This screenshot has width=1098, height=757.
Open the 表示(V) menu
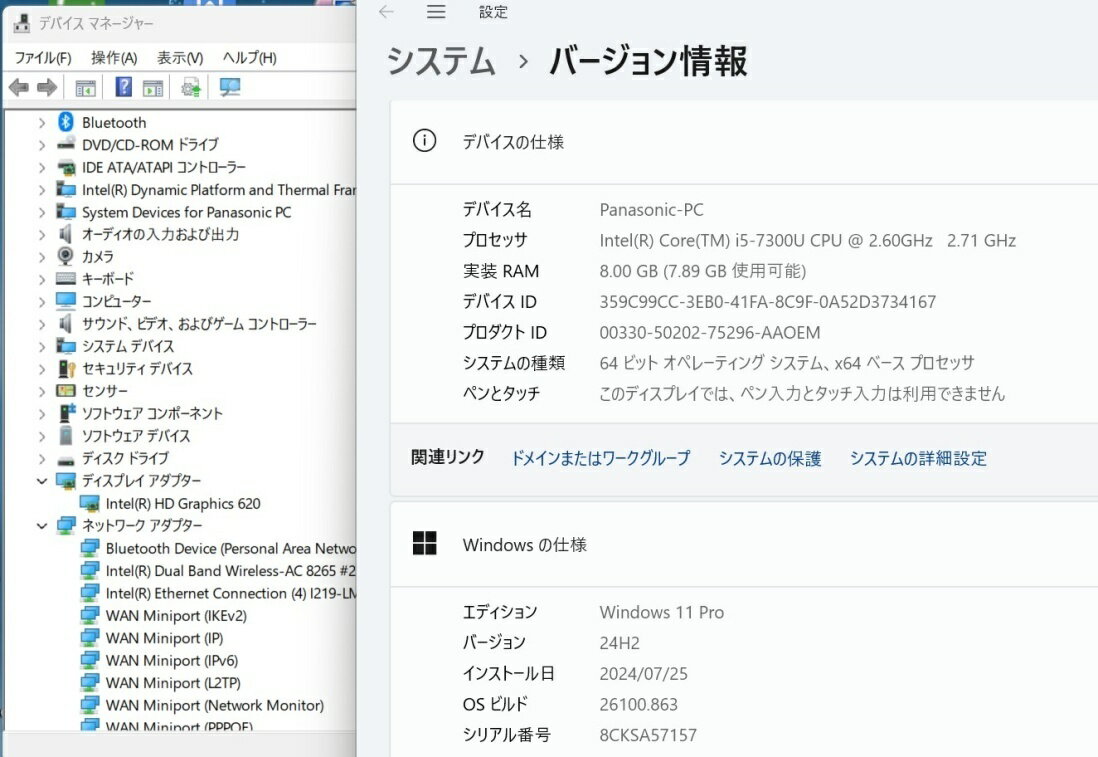pyautogui.click(x=180, y=58)
